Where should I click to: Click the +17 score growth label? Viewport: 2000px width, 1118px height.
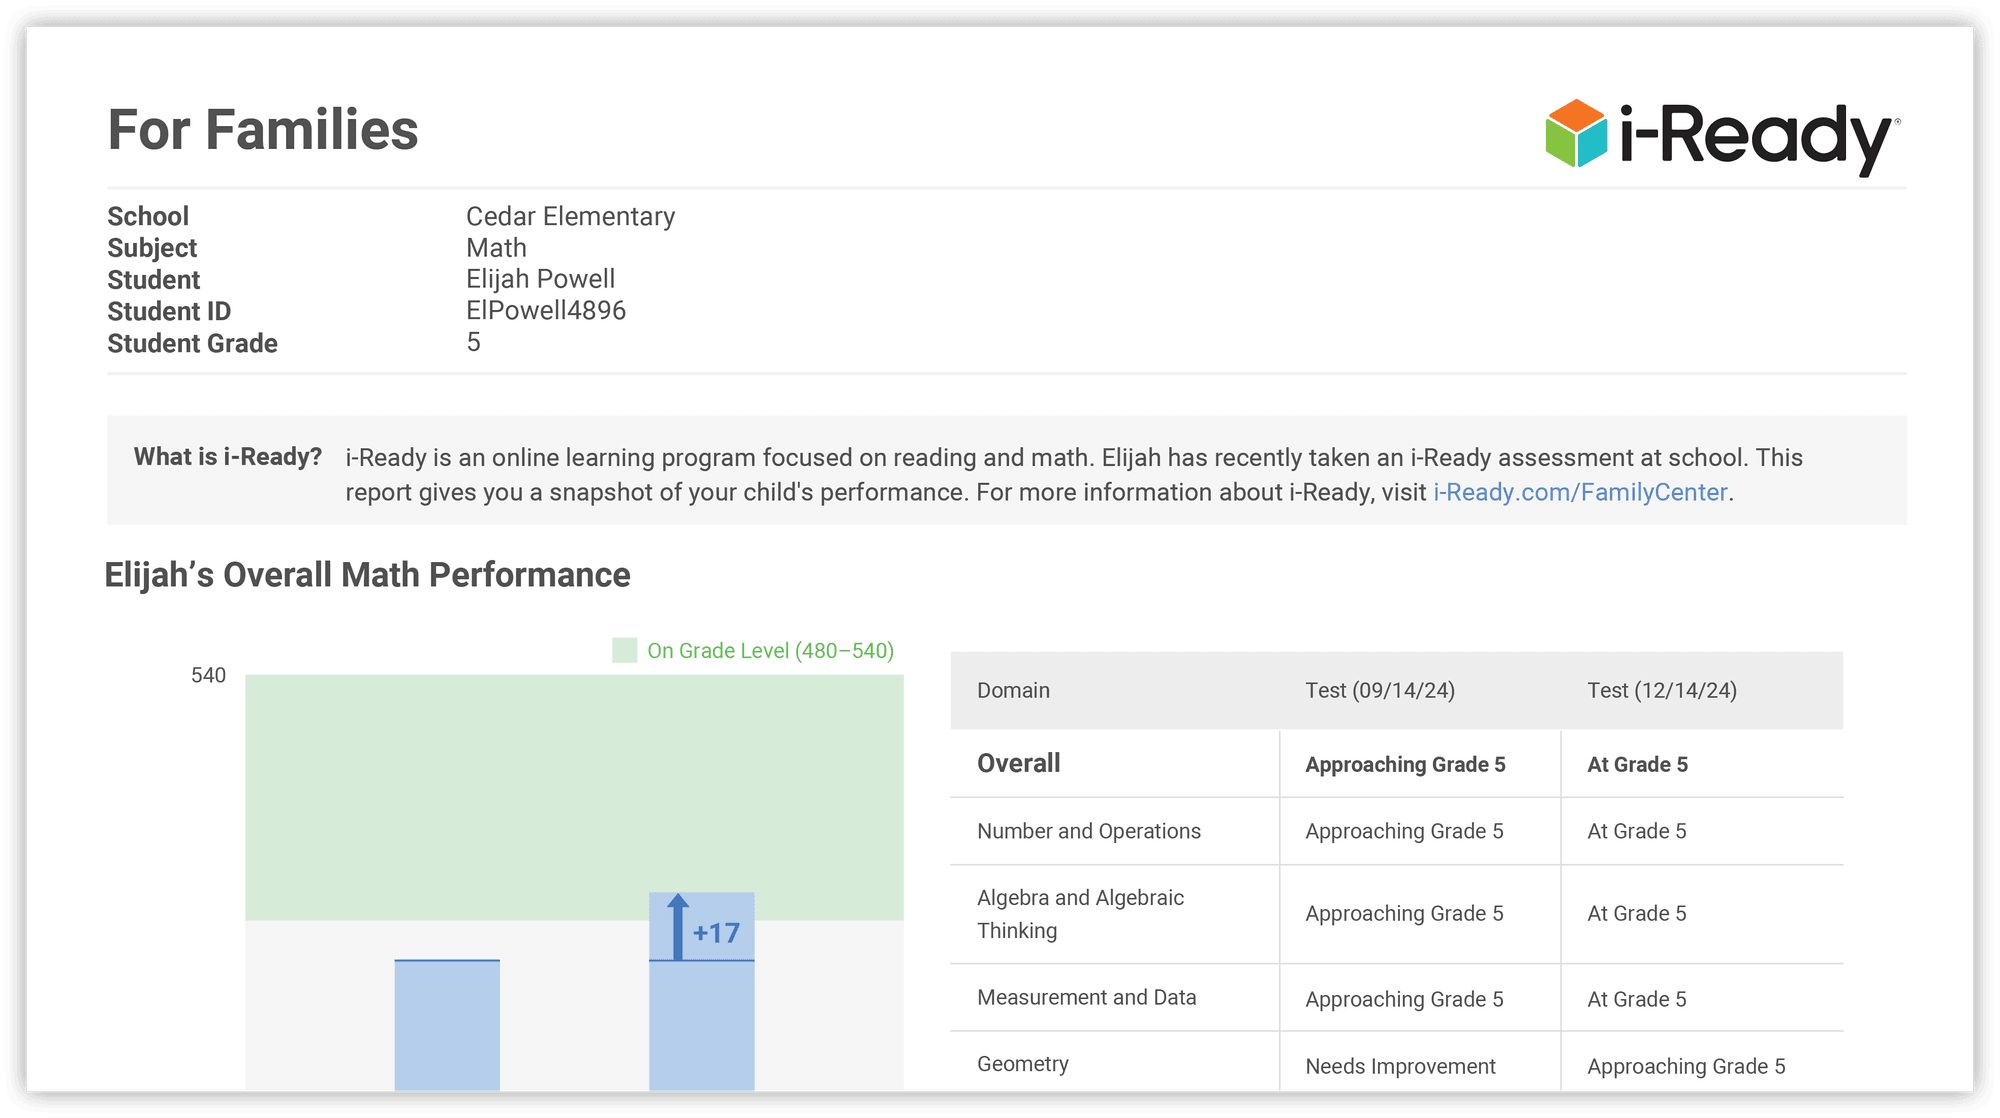pos(716,933)
